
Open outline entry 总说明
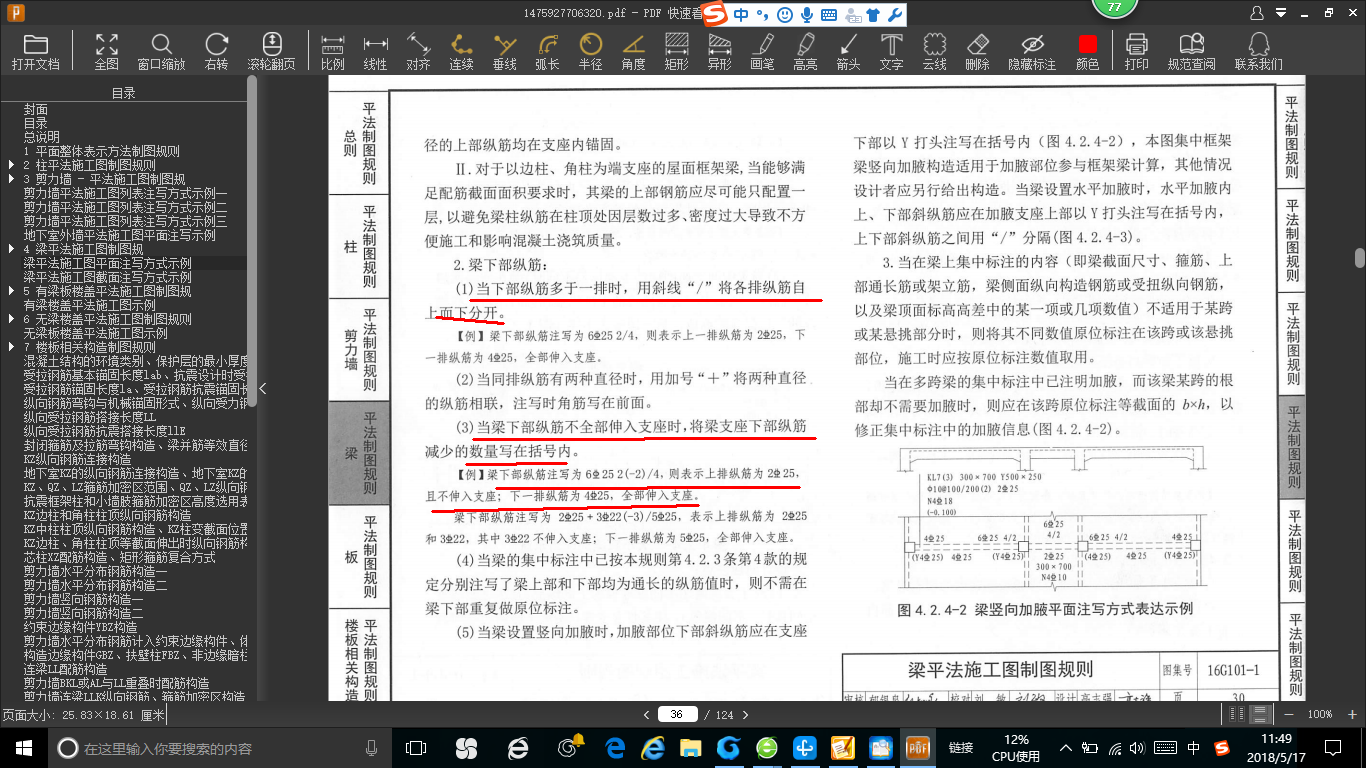pyautogui.click(x=42, y=137)
